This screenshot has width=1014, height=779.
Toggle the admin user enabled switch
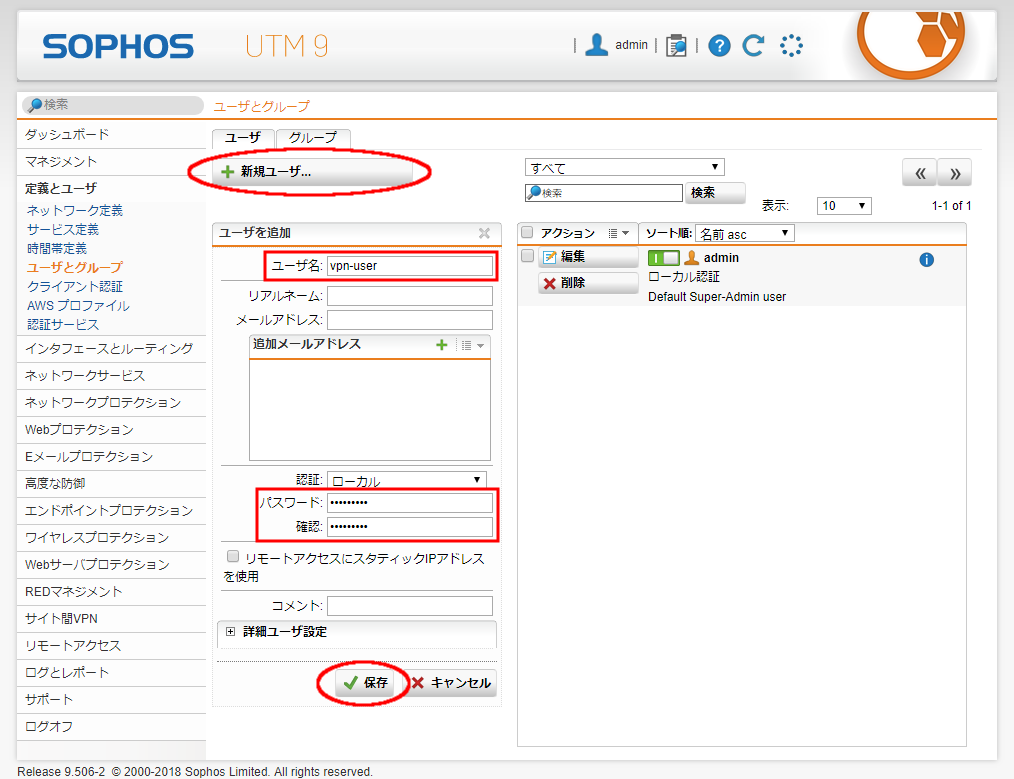[663, 258]
